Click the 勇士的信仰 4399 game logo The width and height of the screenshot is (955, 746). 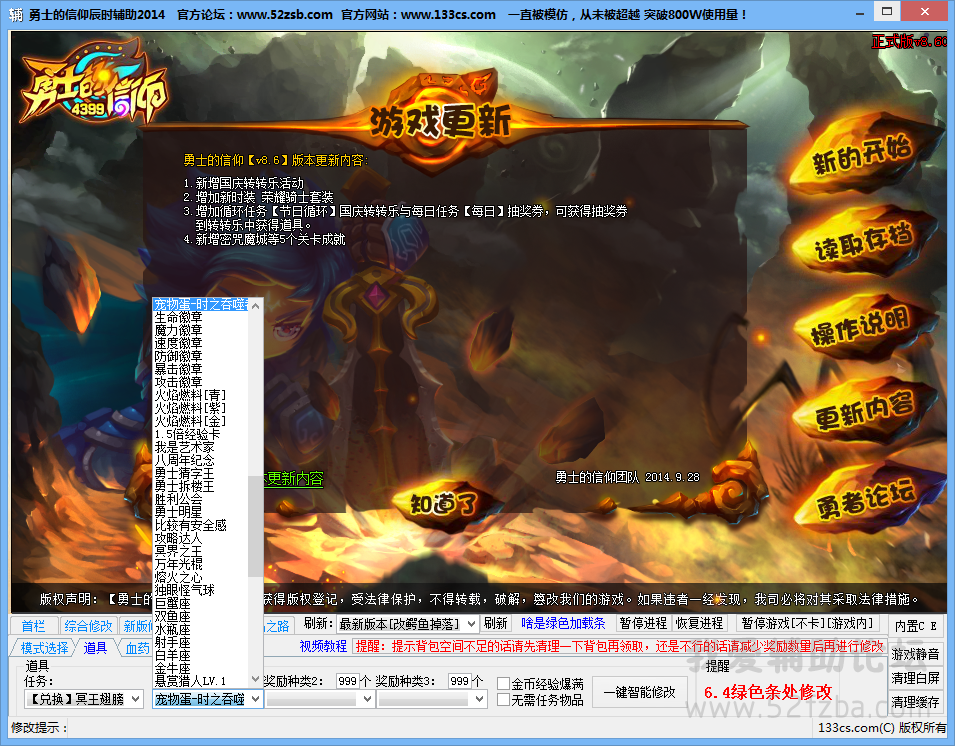pos(94,82)
